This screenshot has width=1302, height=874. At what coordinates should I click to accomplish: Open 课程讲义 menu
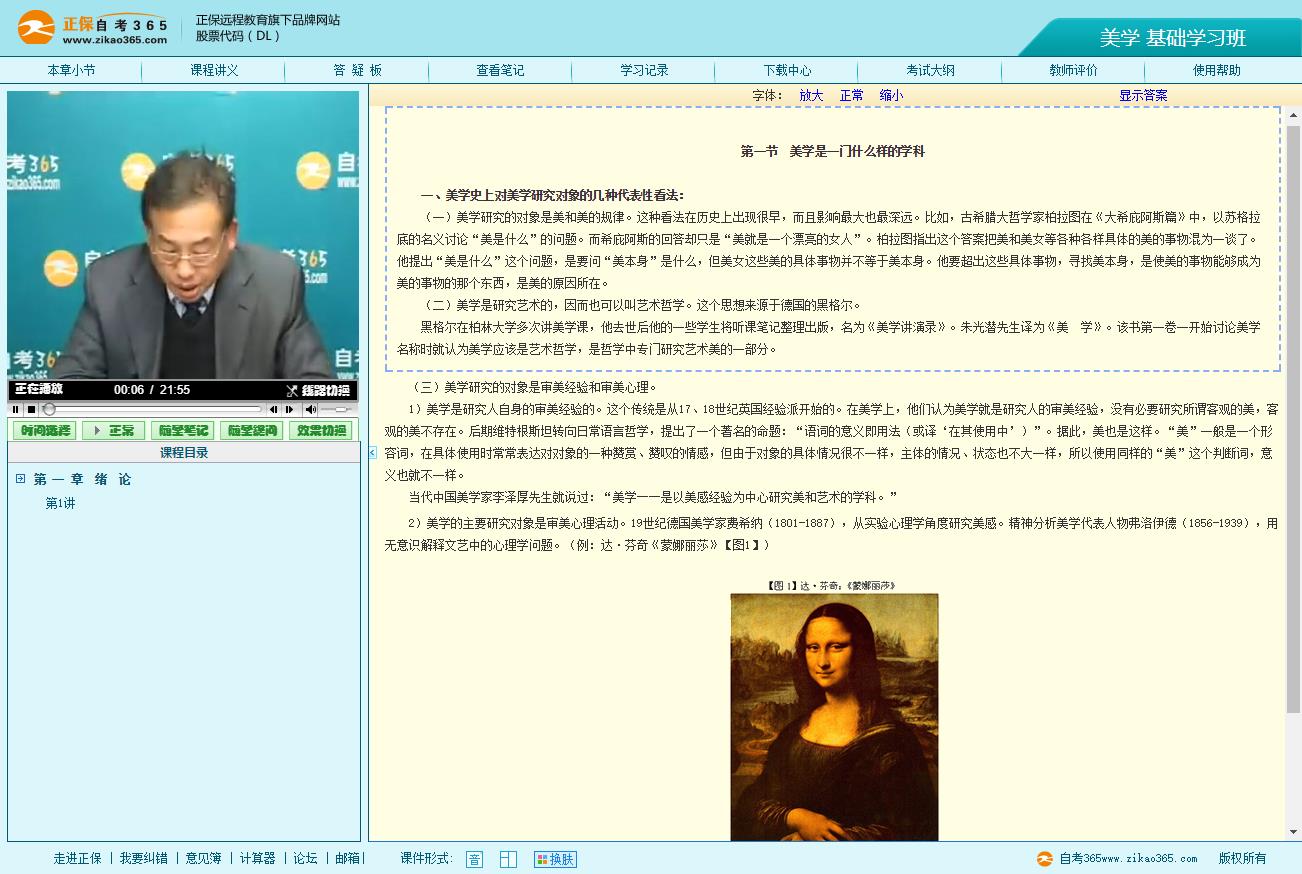tap(214, 70)
